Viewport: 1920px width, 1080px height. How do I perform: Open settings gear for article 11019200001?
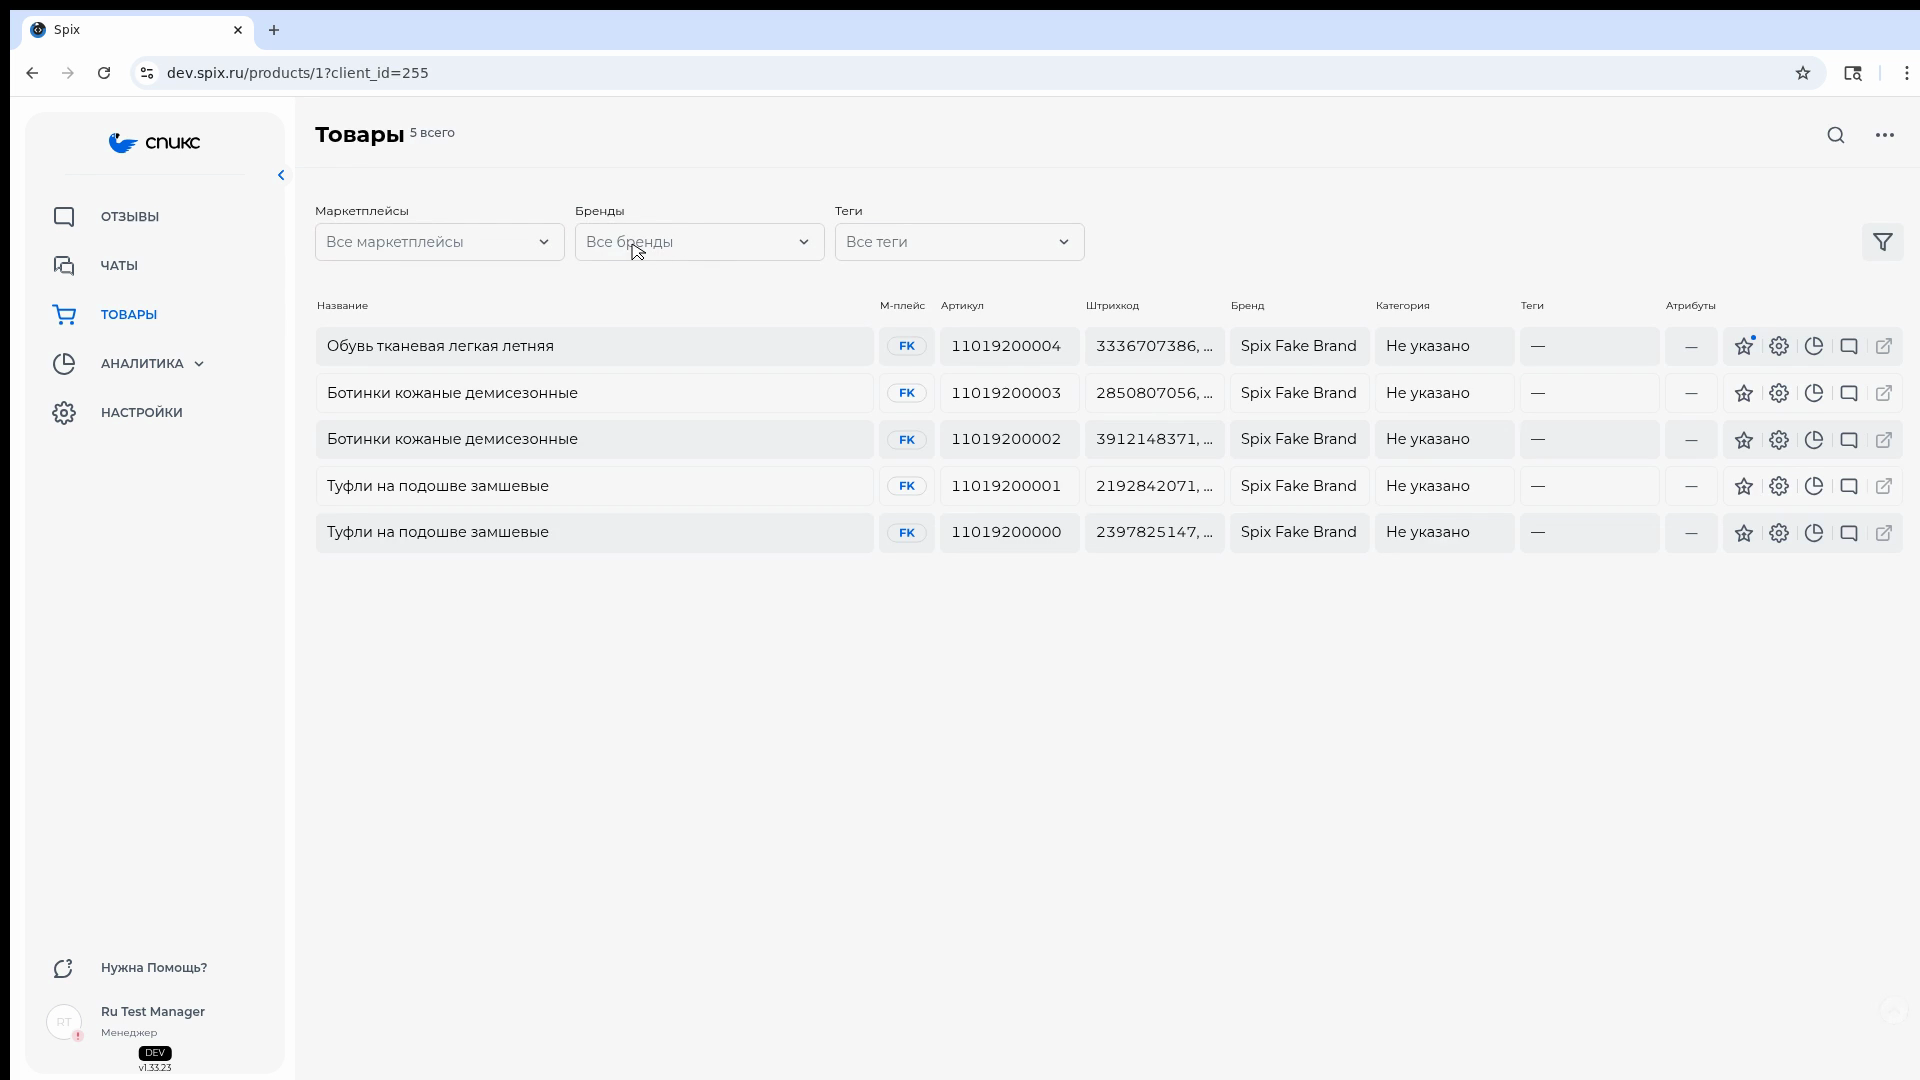point(1779,486)
